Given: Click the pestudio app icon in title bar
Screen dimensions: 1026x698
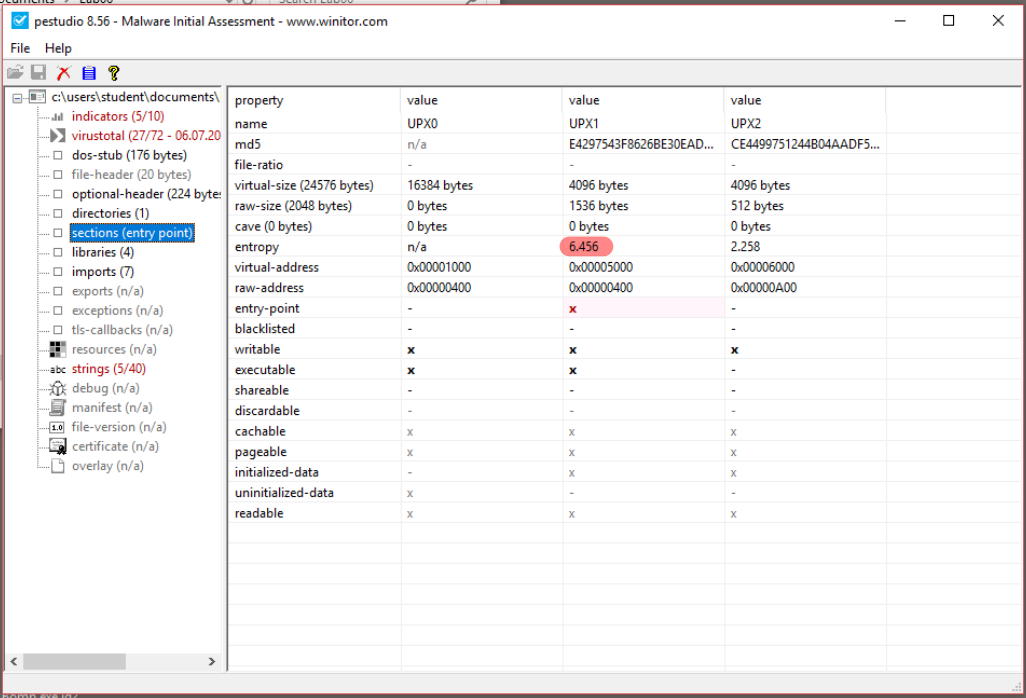Looking at the screenshot, I should [20, 21].
